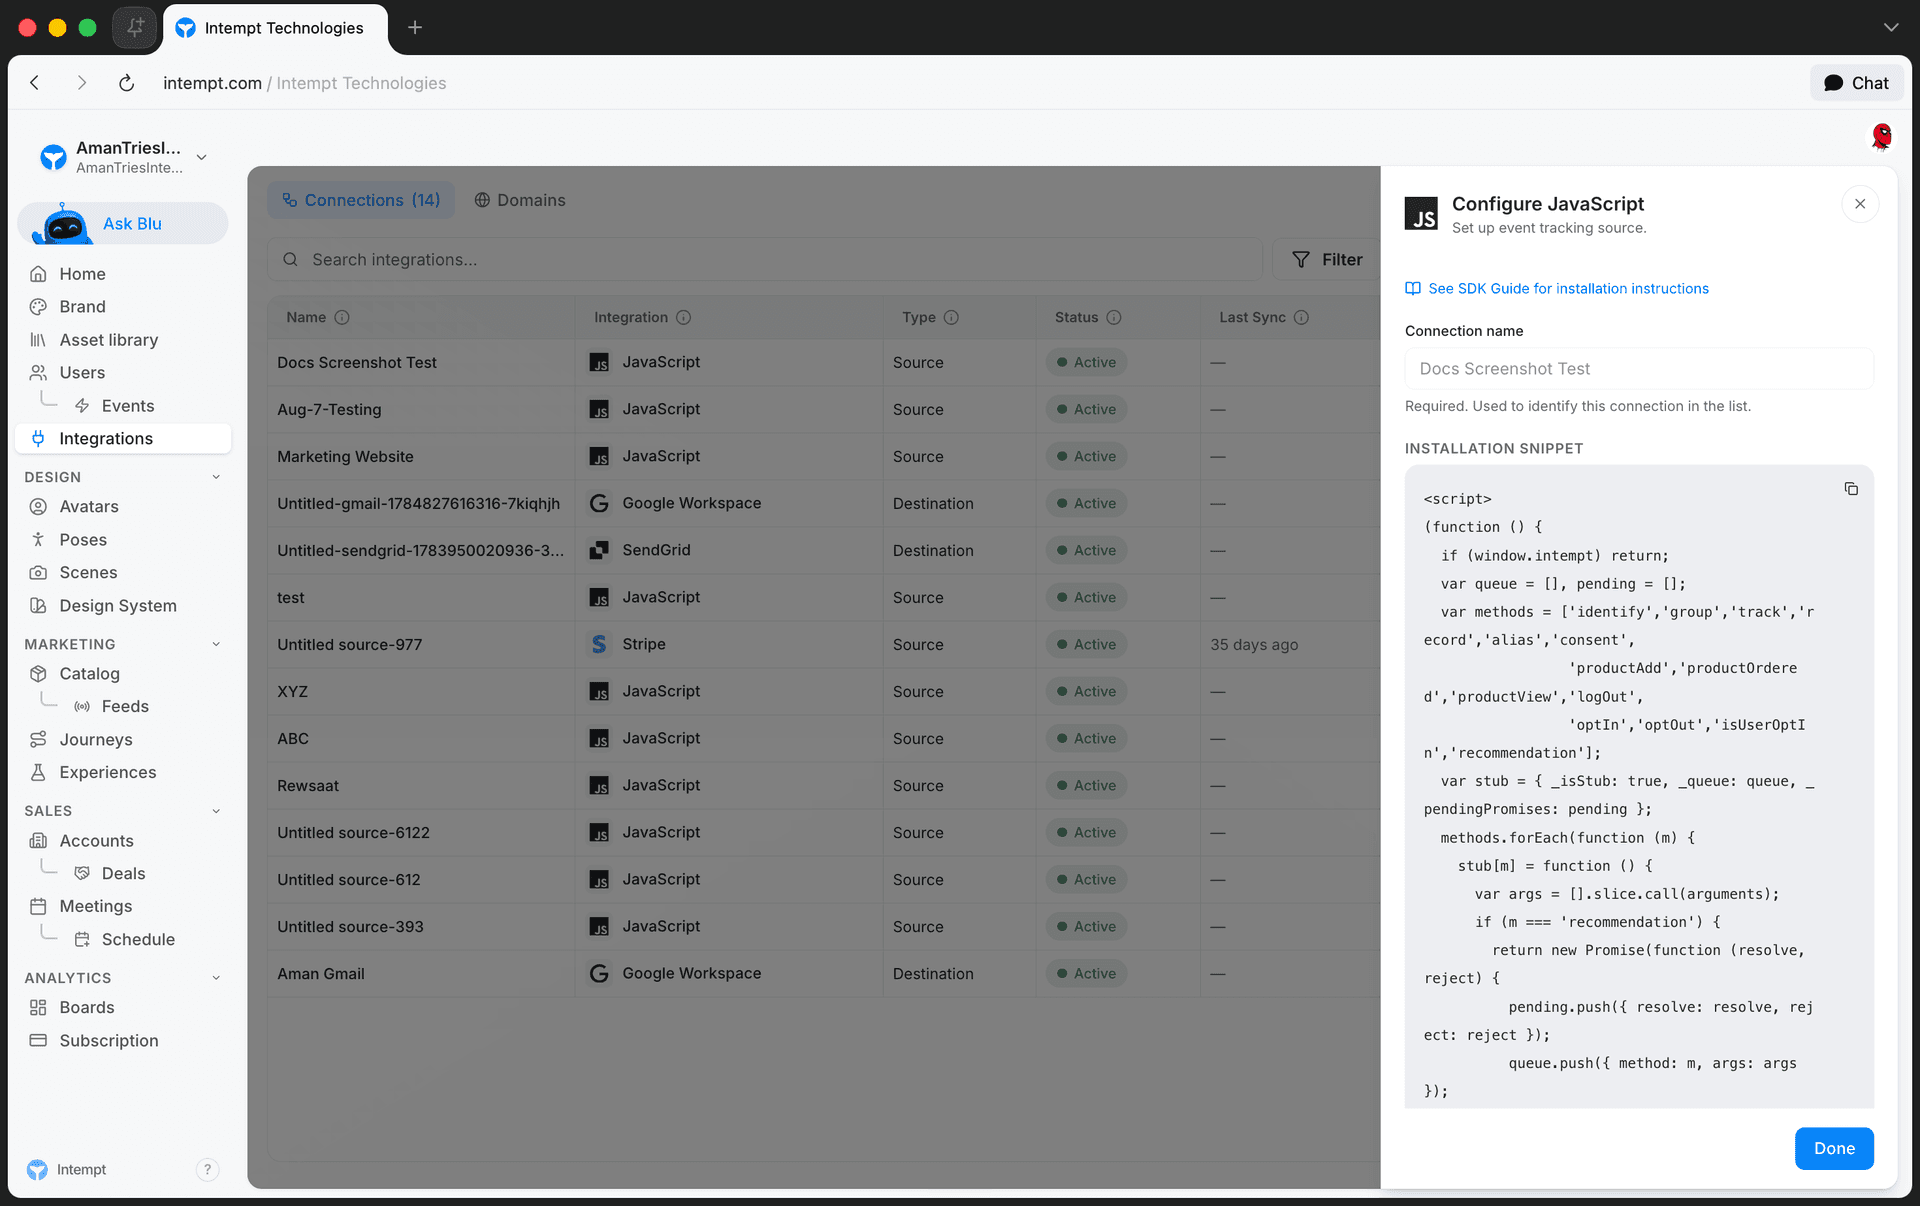Click the Rewsaat connection name
This screenshot has height=1206, width=1920.
click(308, 786)
